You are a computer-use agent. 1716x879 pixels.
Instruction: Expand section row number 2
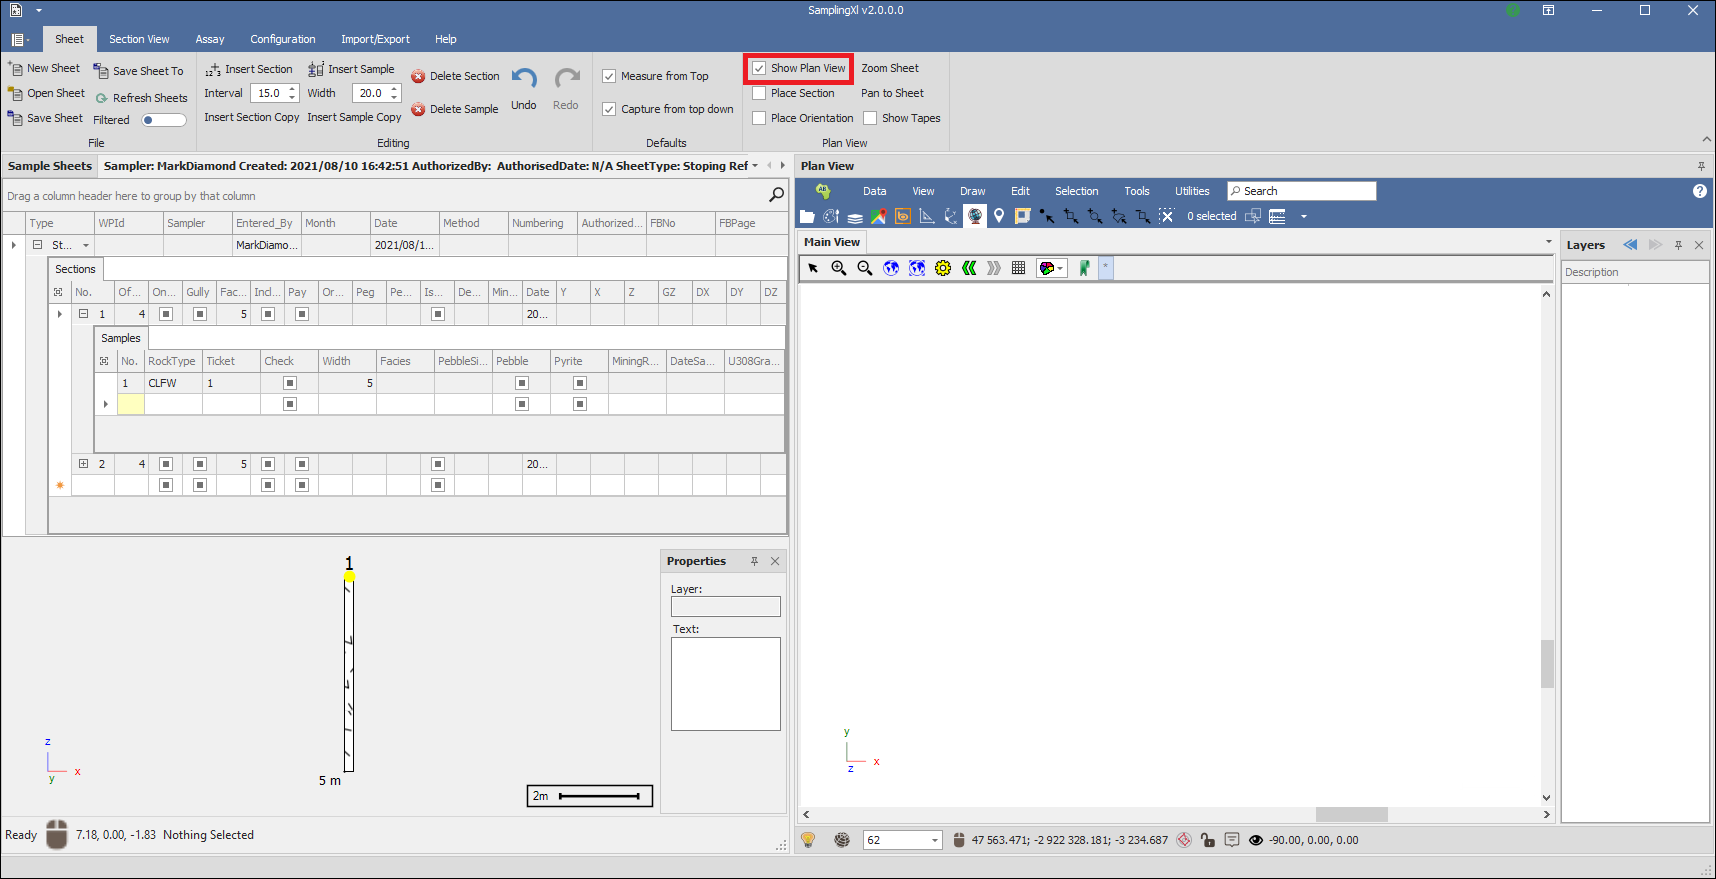point(84,464)
